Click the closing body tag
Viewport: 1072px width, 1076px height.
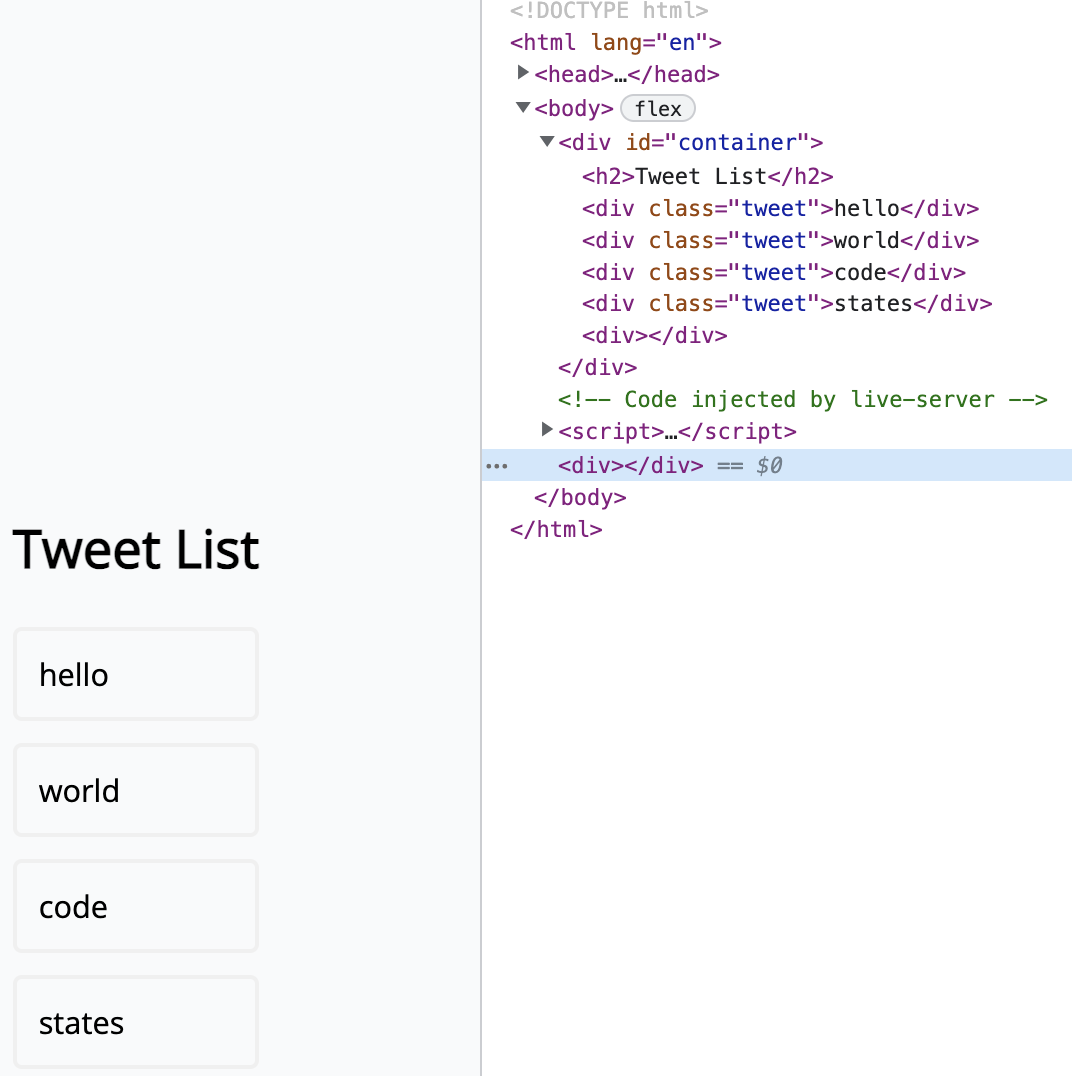pyautogui.click(x=580, y=497)
